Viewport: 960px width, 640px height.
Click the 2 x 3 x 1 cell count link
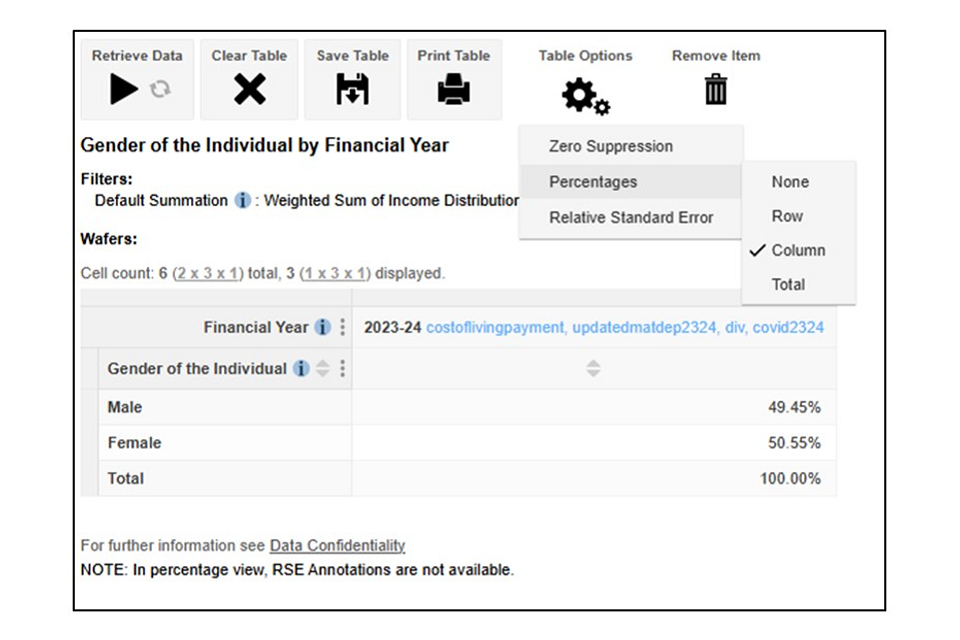pyautogui.click(x=206, y=273)
